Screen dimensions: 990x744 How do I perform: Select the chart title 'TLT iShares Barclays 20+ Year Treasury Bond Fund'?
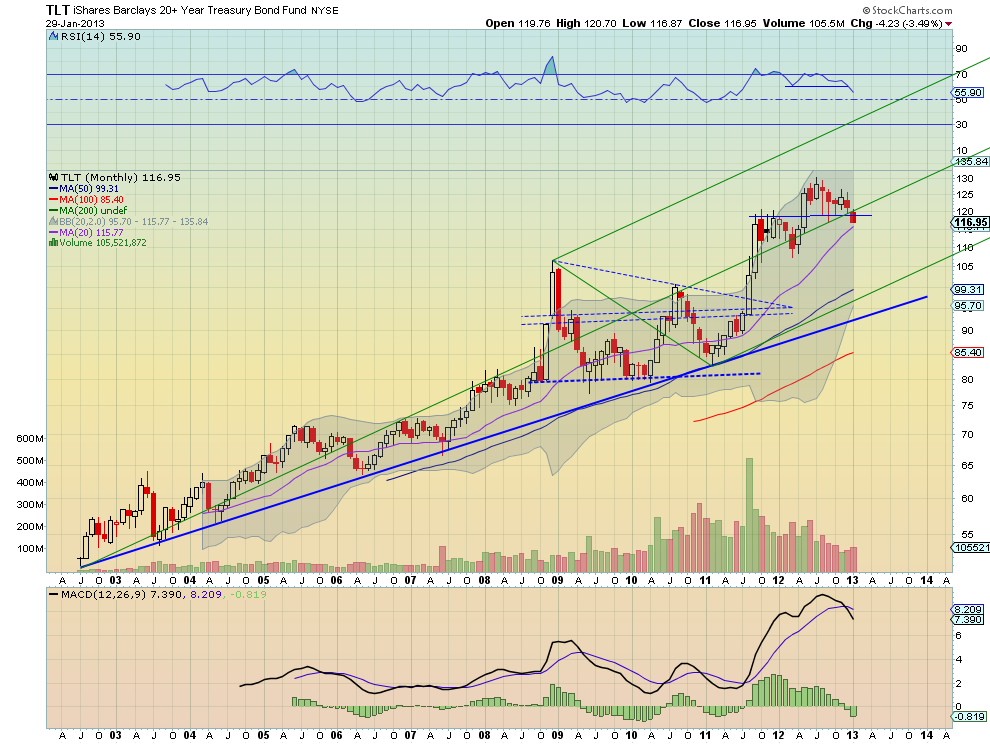click(x=177, y=10)
